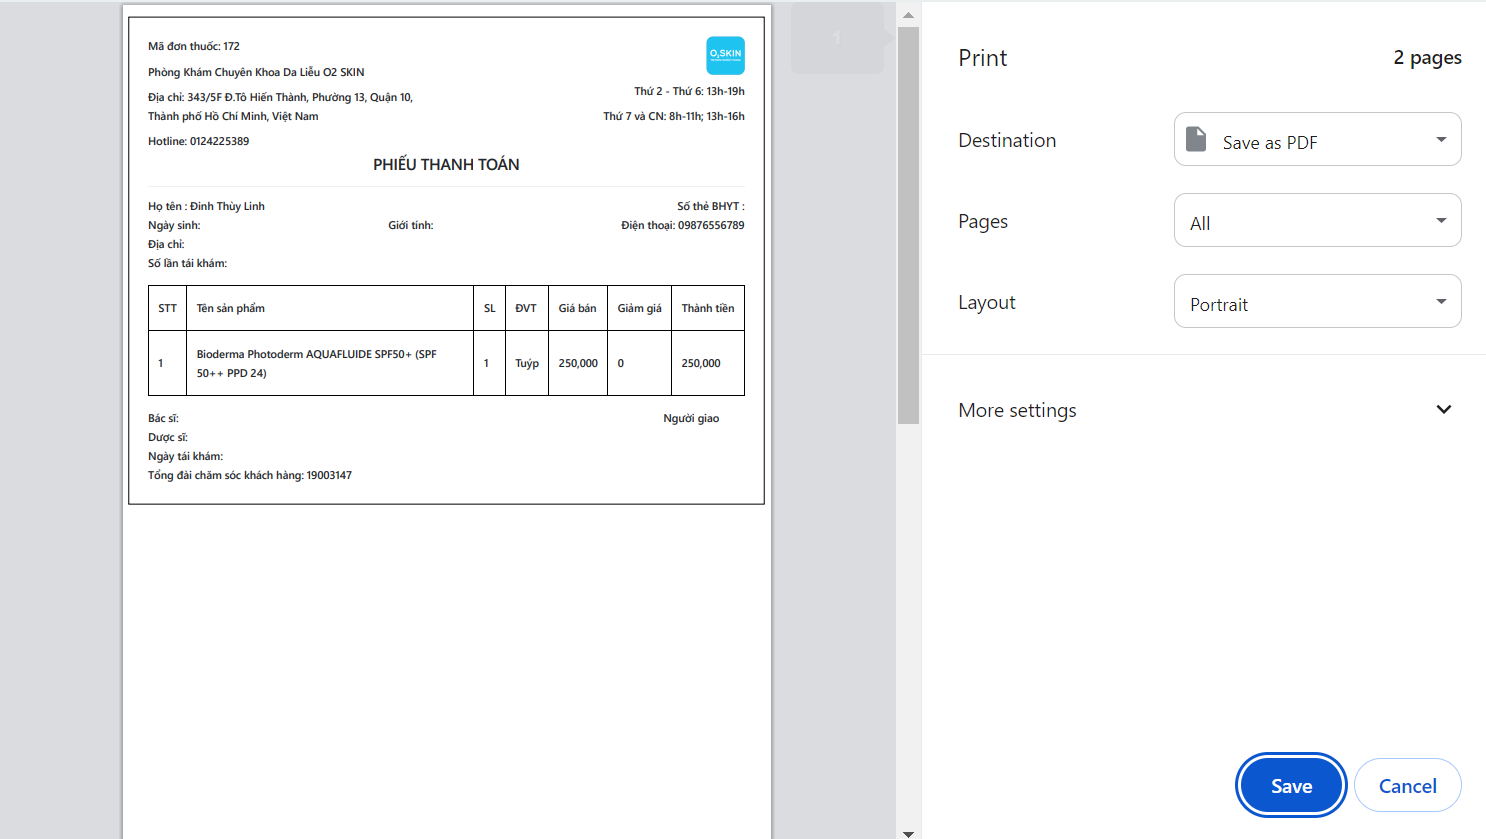Image resolution: width=1486 pixels, height=839 pixels.
Task: Click the O2 SKIN logo in preview
Action: [725, 55]
